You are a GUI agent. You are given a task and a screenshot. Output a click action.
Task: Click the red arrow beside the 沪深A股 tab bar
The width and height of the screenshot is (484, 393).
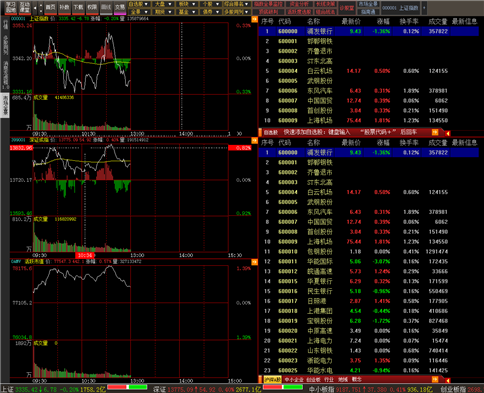[448, 380]
